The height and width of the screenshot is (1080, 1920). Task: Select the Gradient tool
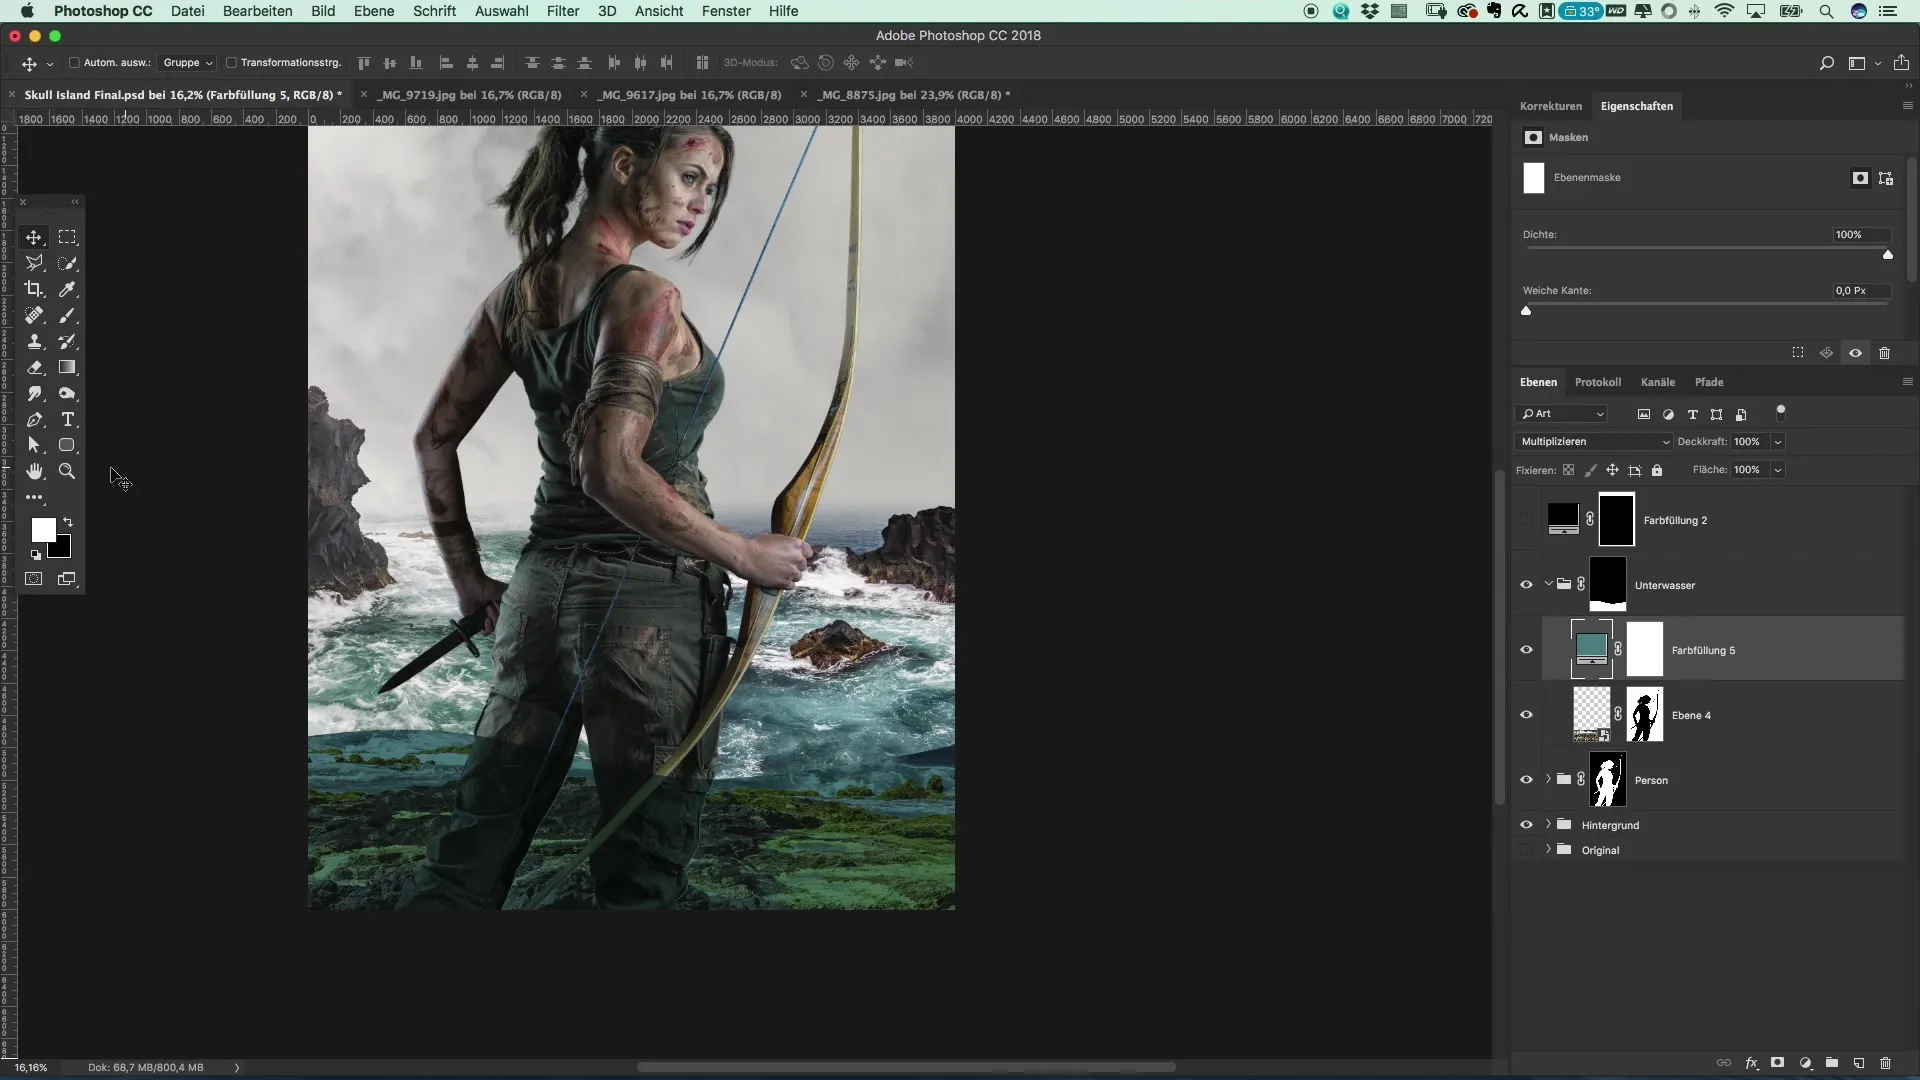click(67, 367)
